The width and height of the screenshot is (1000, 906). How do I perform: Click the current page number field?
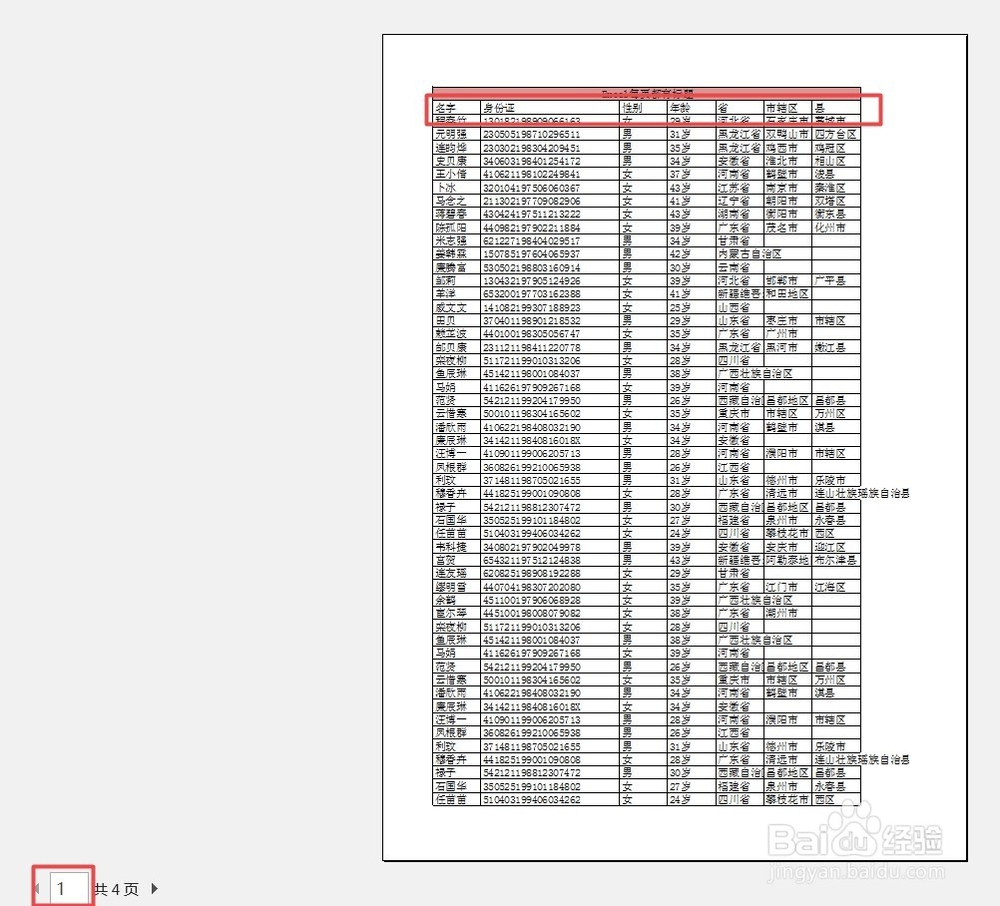pos(68,888)
